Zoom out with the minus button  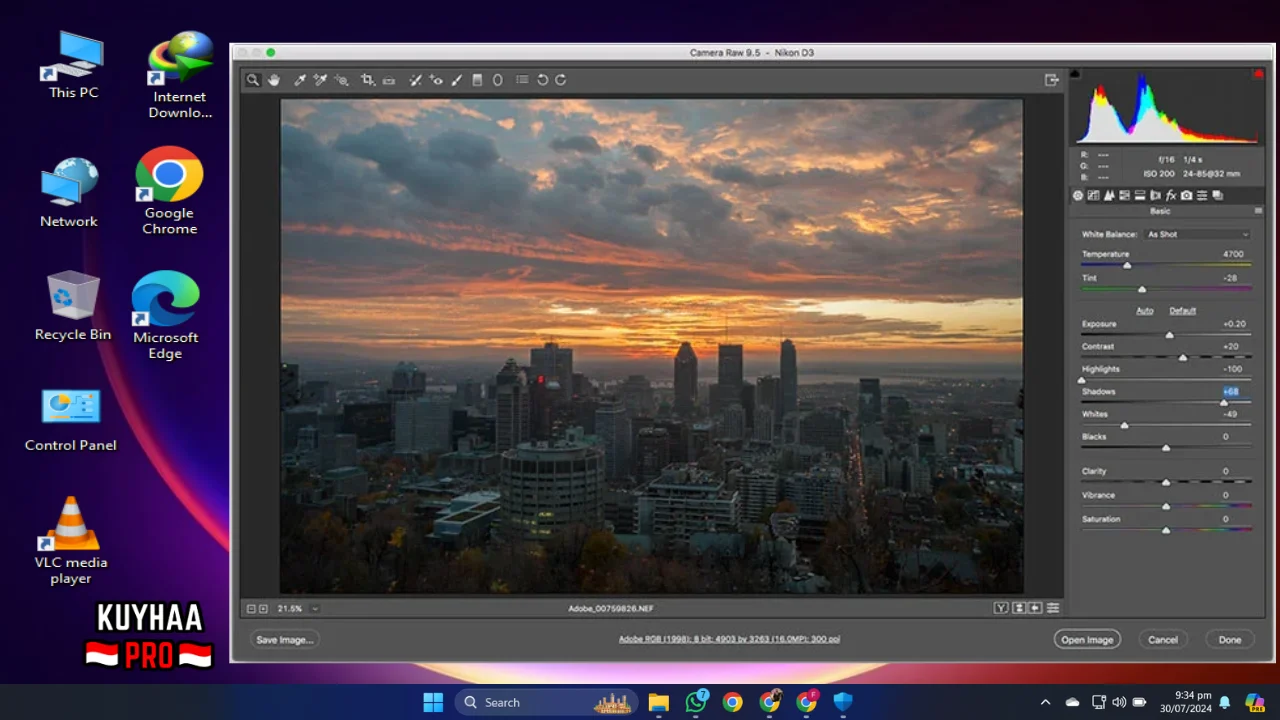(x=251, y=608)
